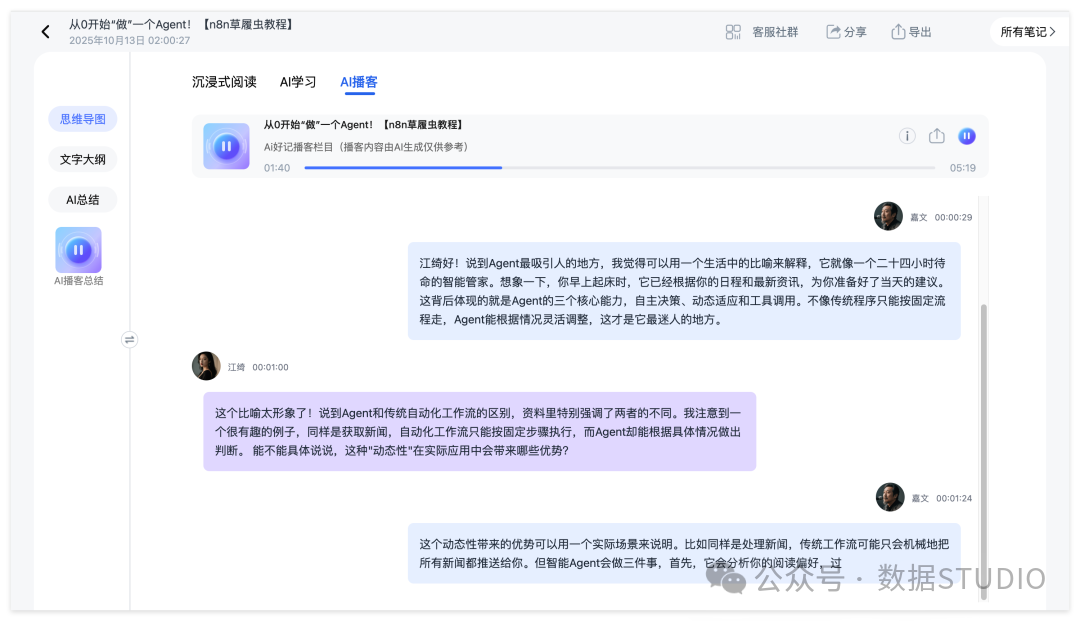Click 嘉文's avatar at 00:00:29
Screen dimensions: 1080x621
(x=889, y=216)
